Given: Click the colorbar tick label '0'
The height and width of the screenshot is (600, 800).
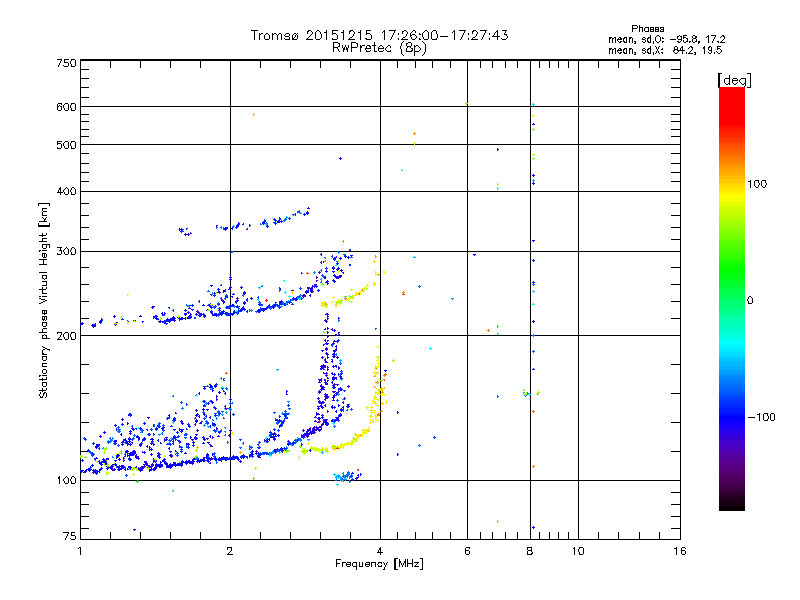Looking at the screenshot, I should 750,301.
